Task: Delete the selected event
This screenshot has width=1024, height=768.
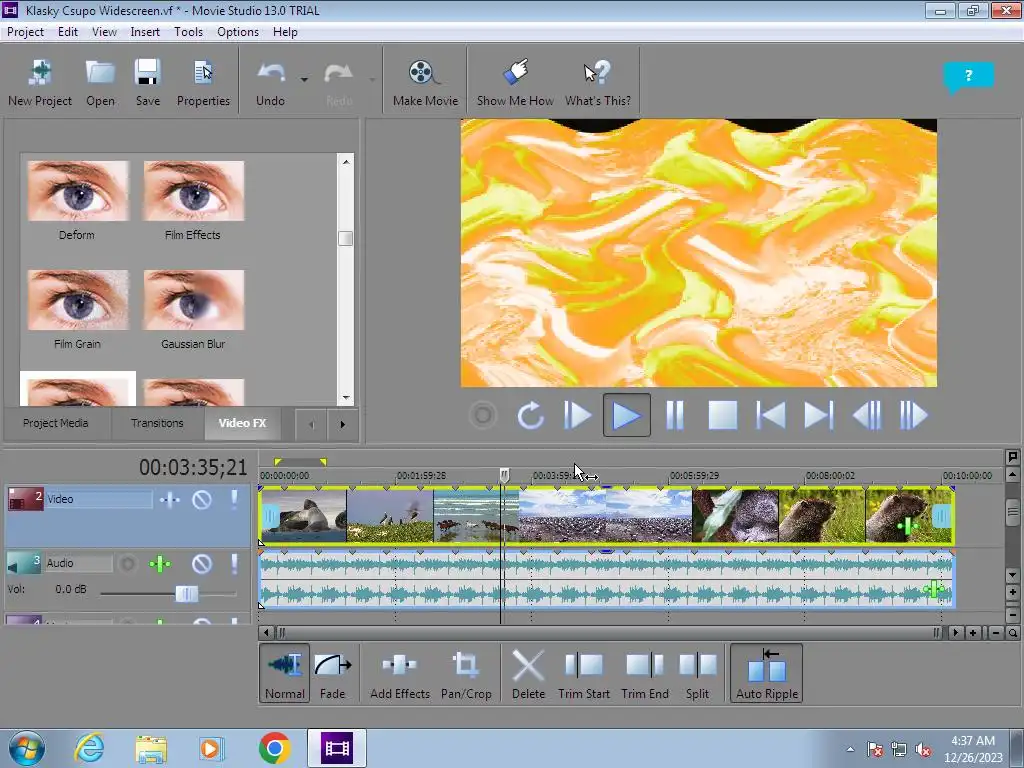Action: point(528,673)
